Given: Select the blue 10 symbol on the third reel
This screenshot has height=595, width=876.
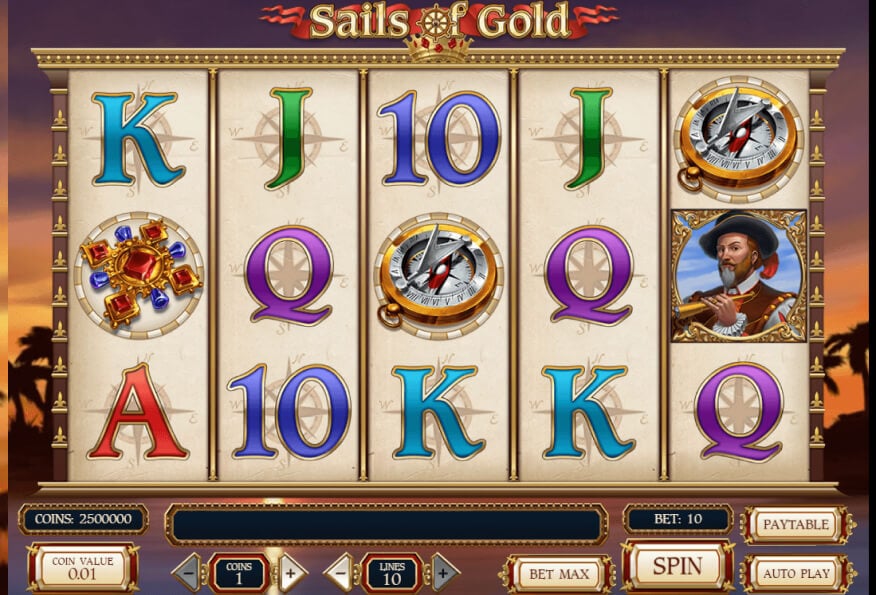Looking at the screenshot, I should (439, 139).
